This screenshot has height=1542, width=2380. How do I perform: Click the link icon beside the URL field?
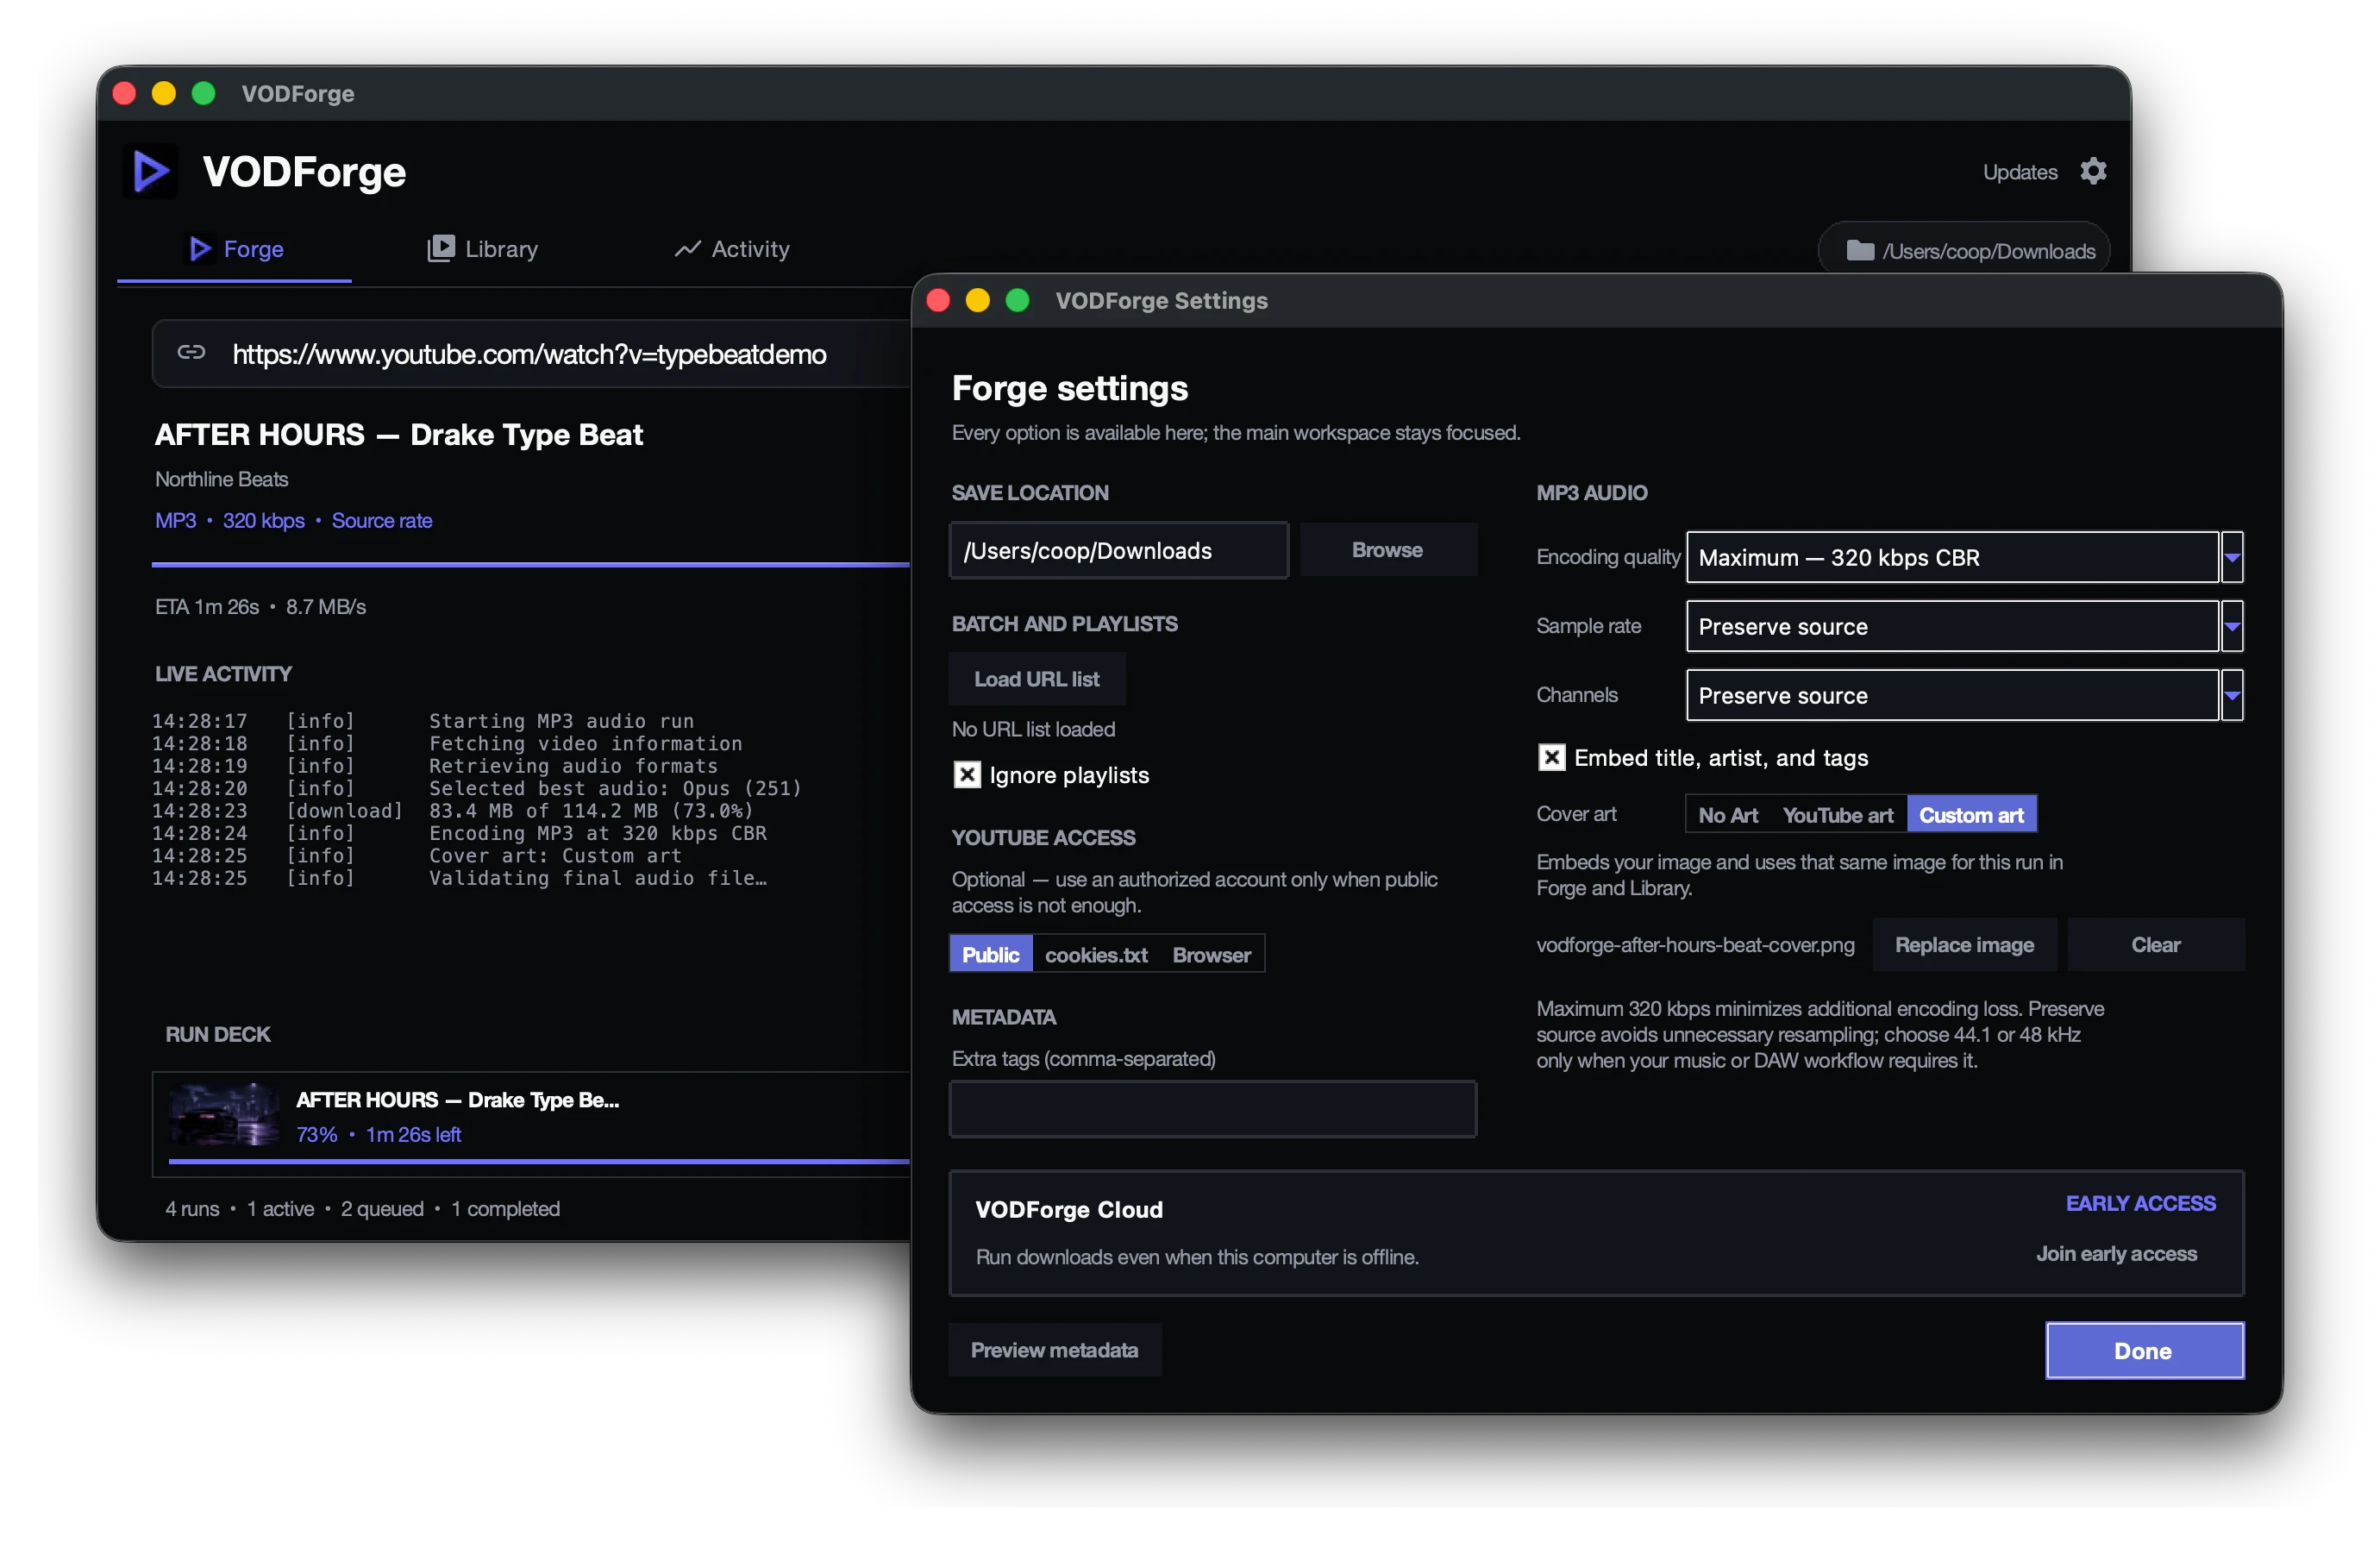[x=191, y=352]
